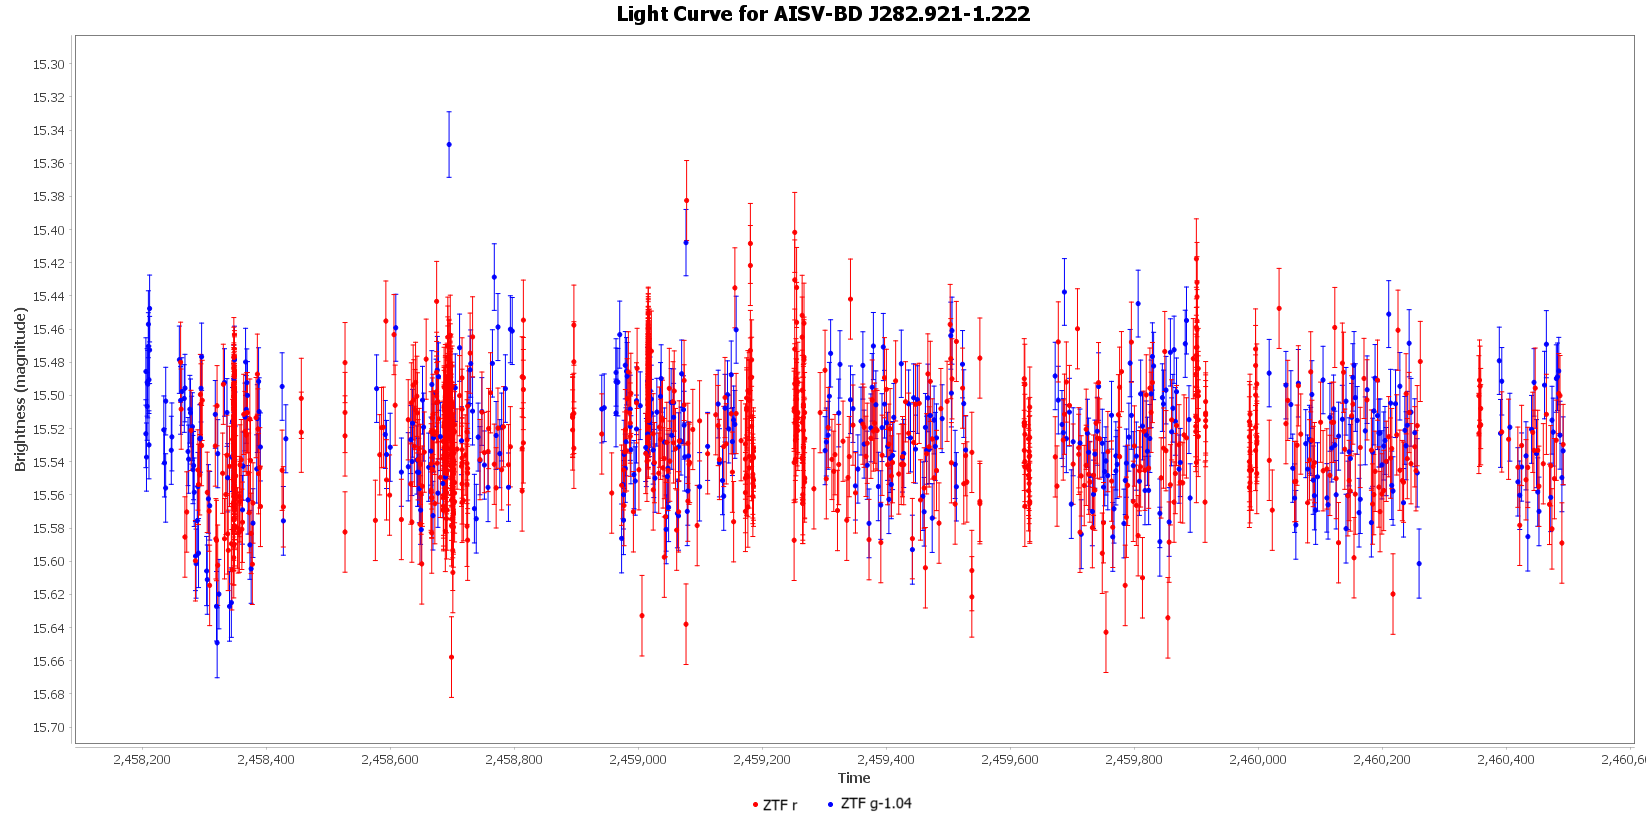
Task: Click the x-axis tick label 2,459,400
Action: click(x=886, y=760)
